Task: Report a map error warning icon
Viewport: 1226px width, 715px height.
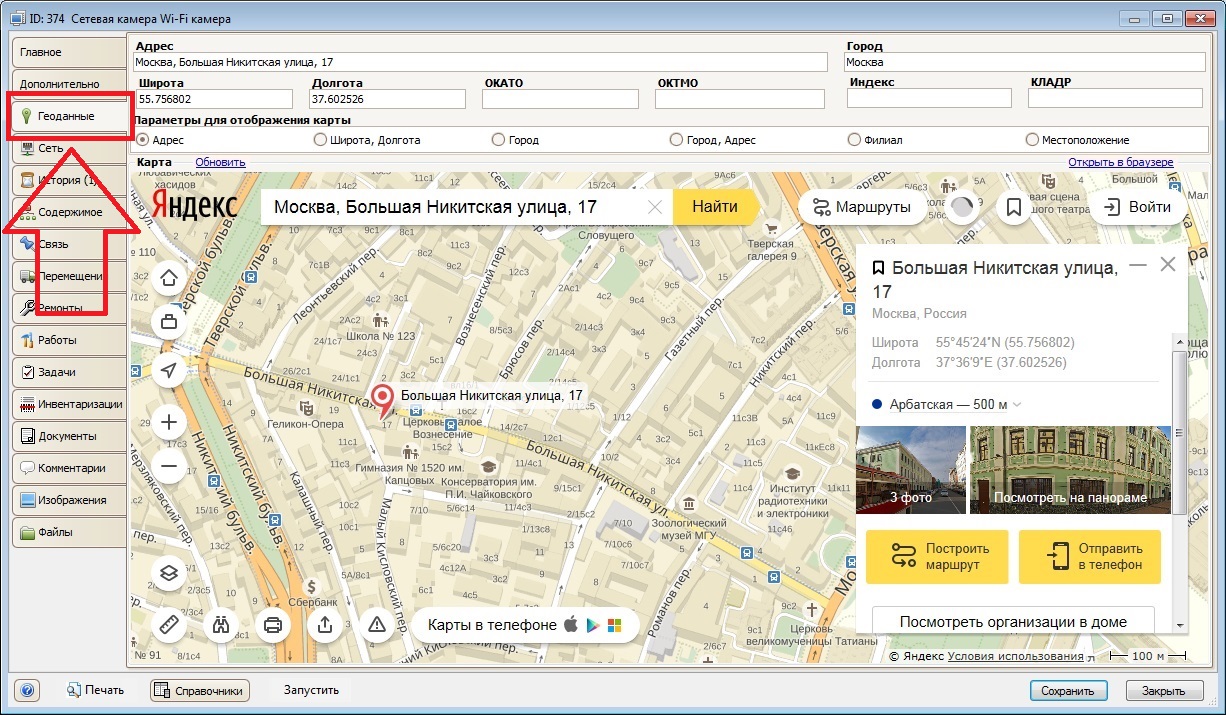Action: [x=376, y=625]
